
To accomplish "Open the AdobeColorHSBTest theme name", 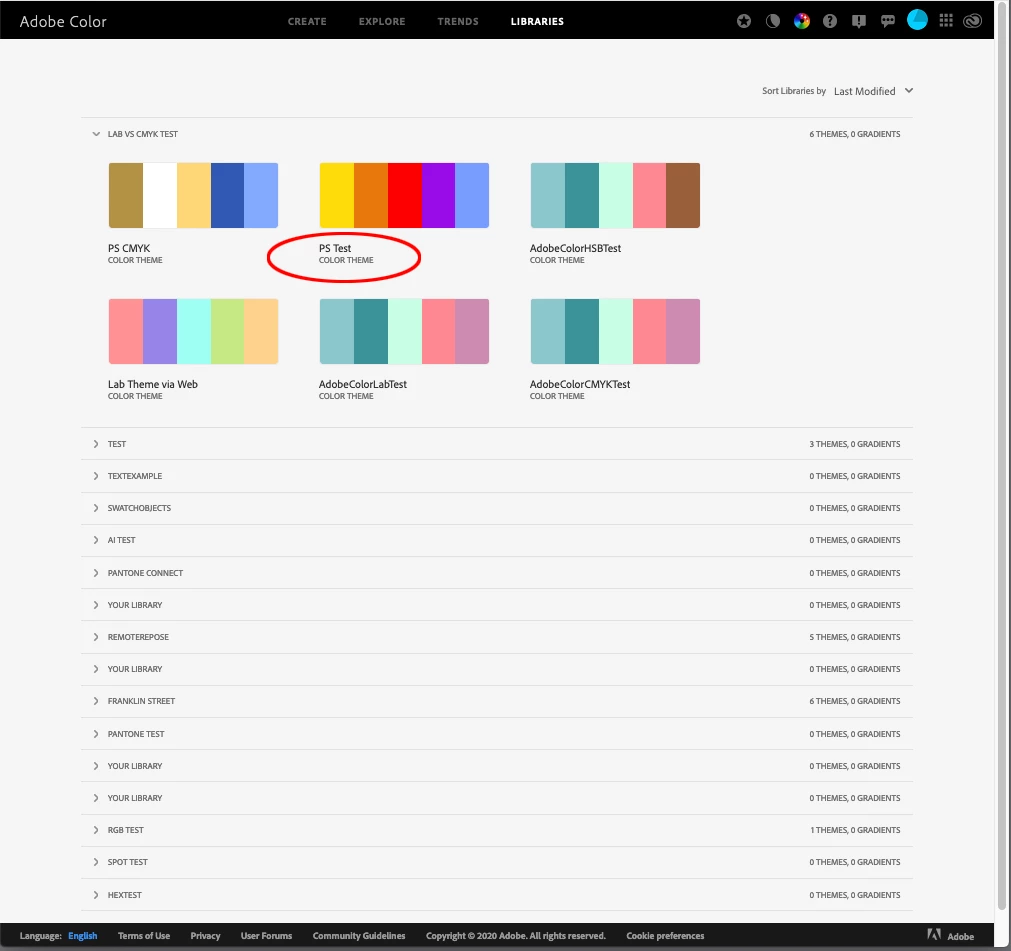I will tap(575, 248).
